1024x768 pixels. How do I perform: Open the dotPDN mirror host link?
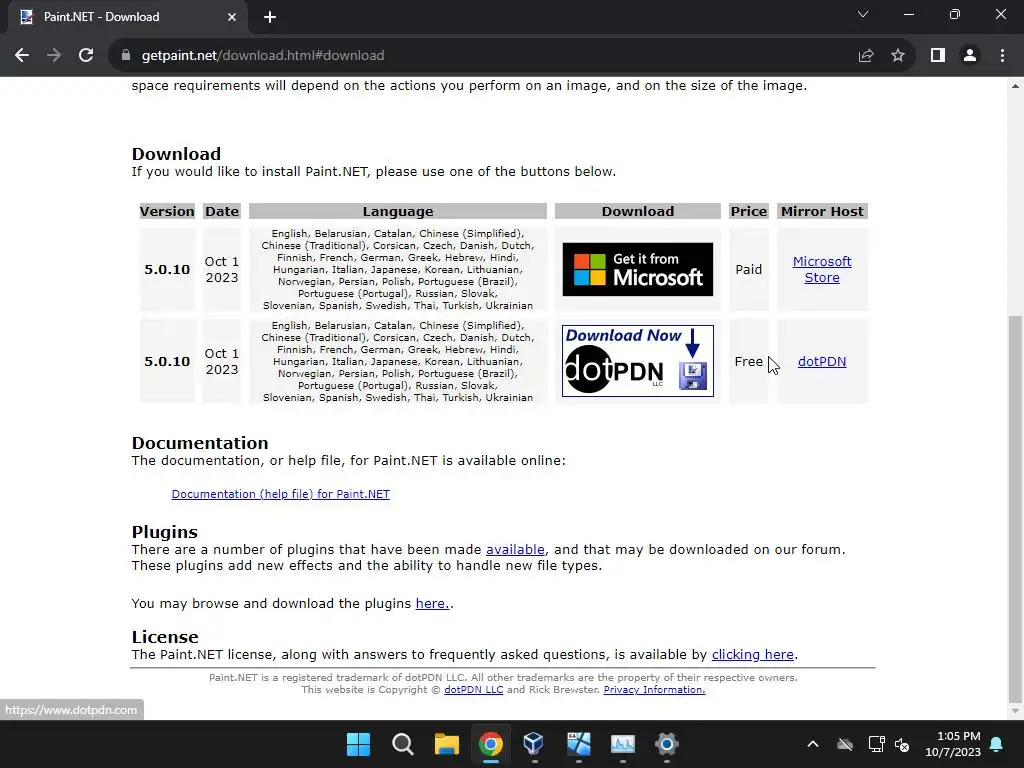tap(822, 361)
